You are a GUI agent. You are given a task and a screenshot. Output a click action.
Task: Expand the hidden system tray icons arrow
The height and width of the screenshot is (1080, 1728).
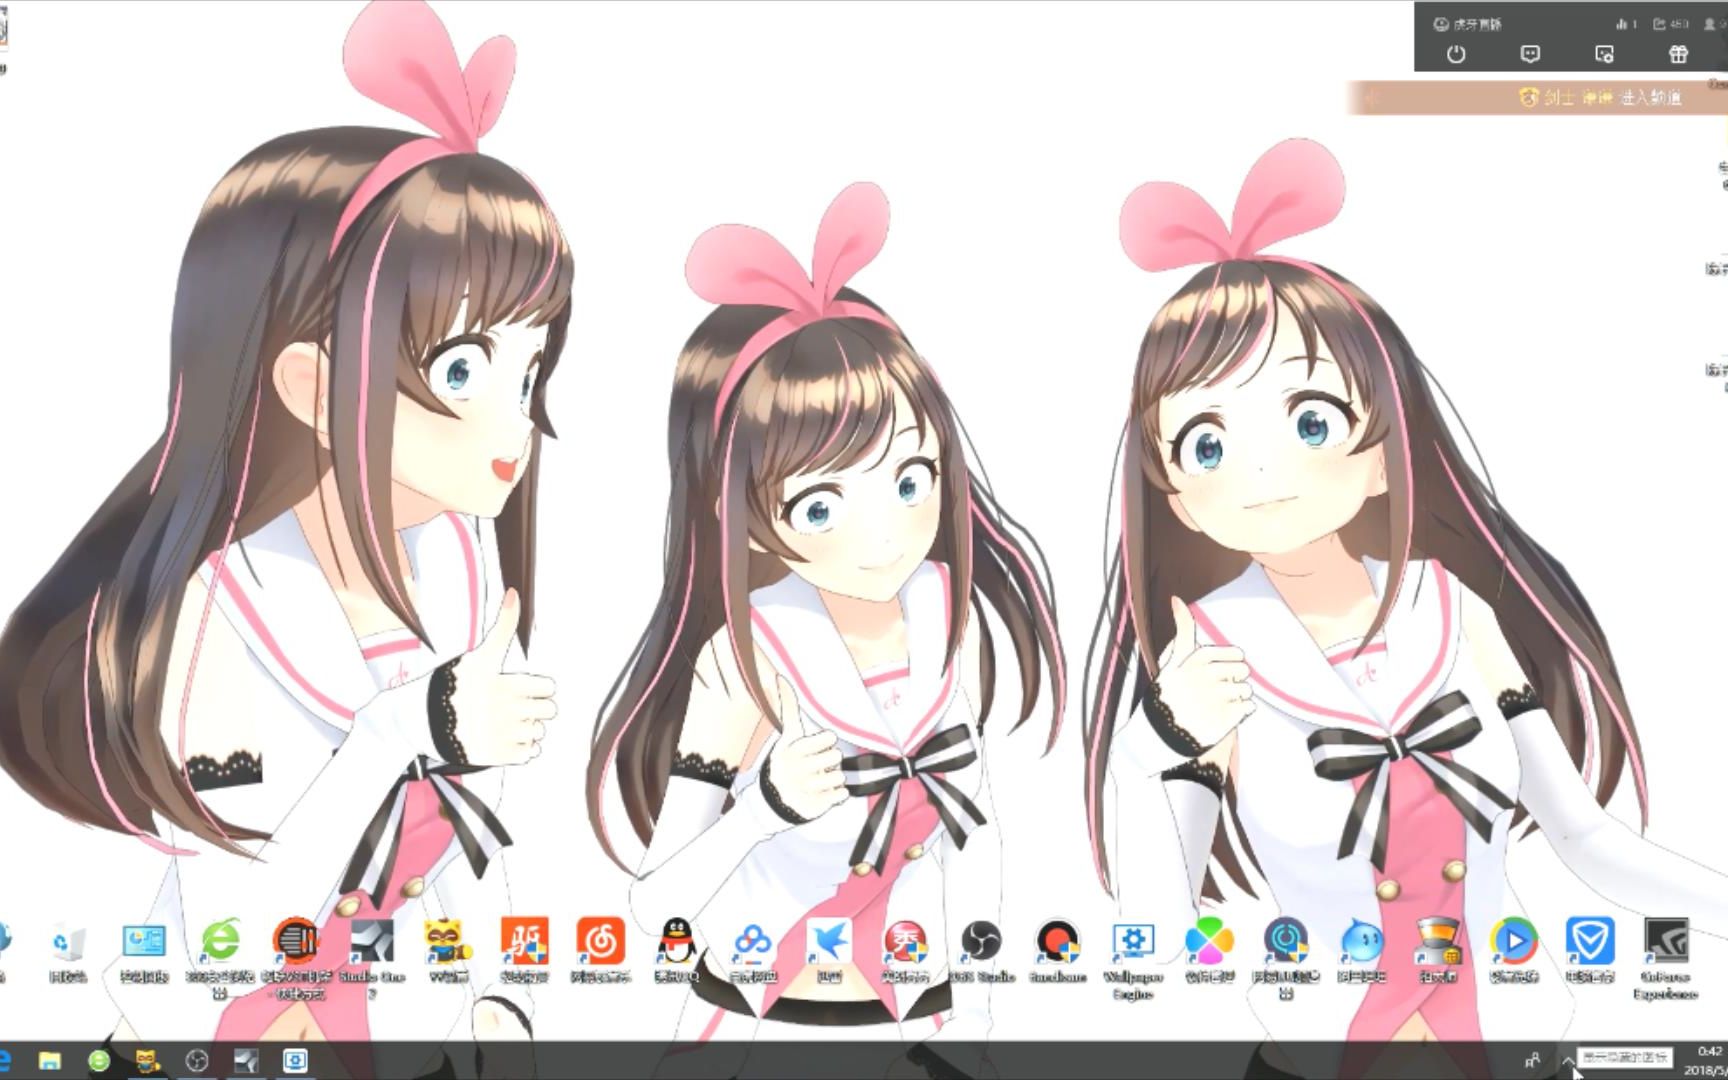click(x=1567, y=1060)
